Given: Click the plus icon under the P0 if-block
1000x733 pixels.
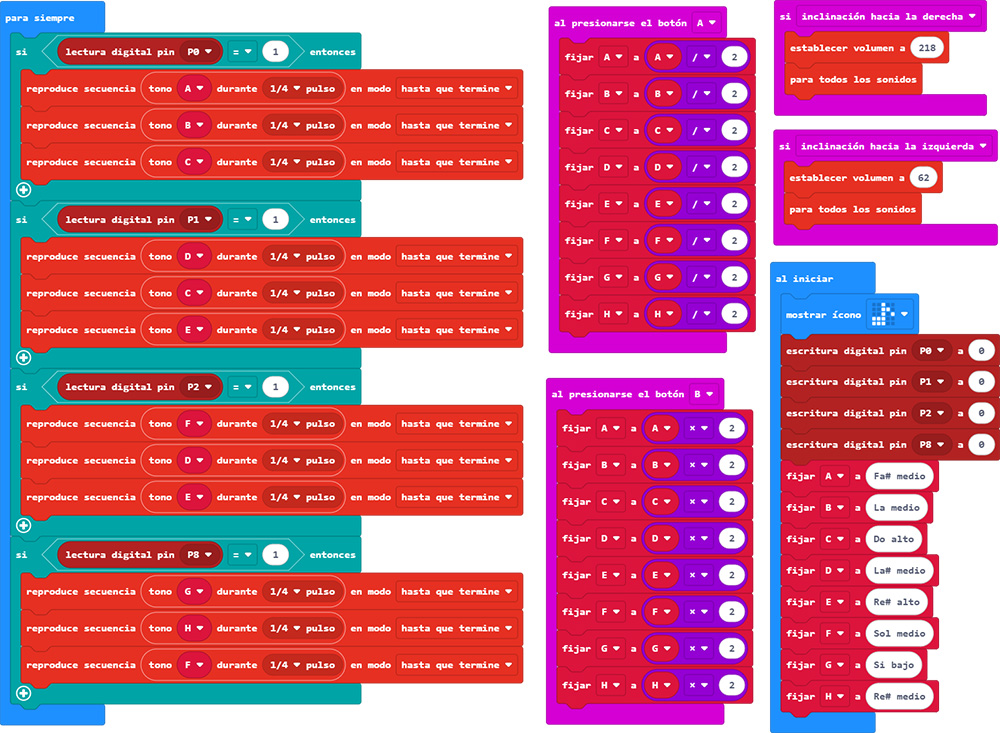Looking at the screenshot, I should [x=24, y=190].
